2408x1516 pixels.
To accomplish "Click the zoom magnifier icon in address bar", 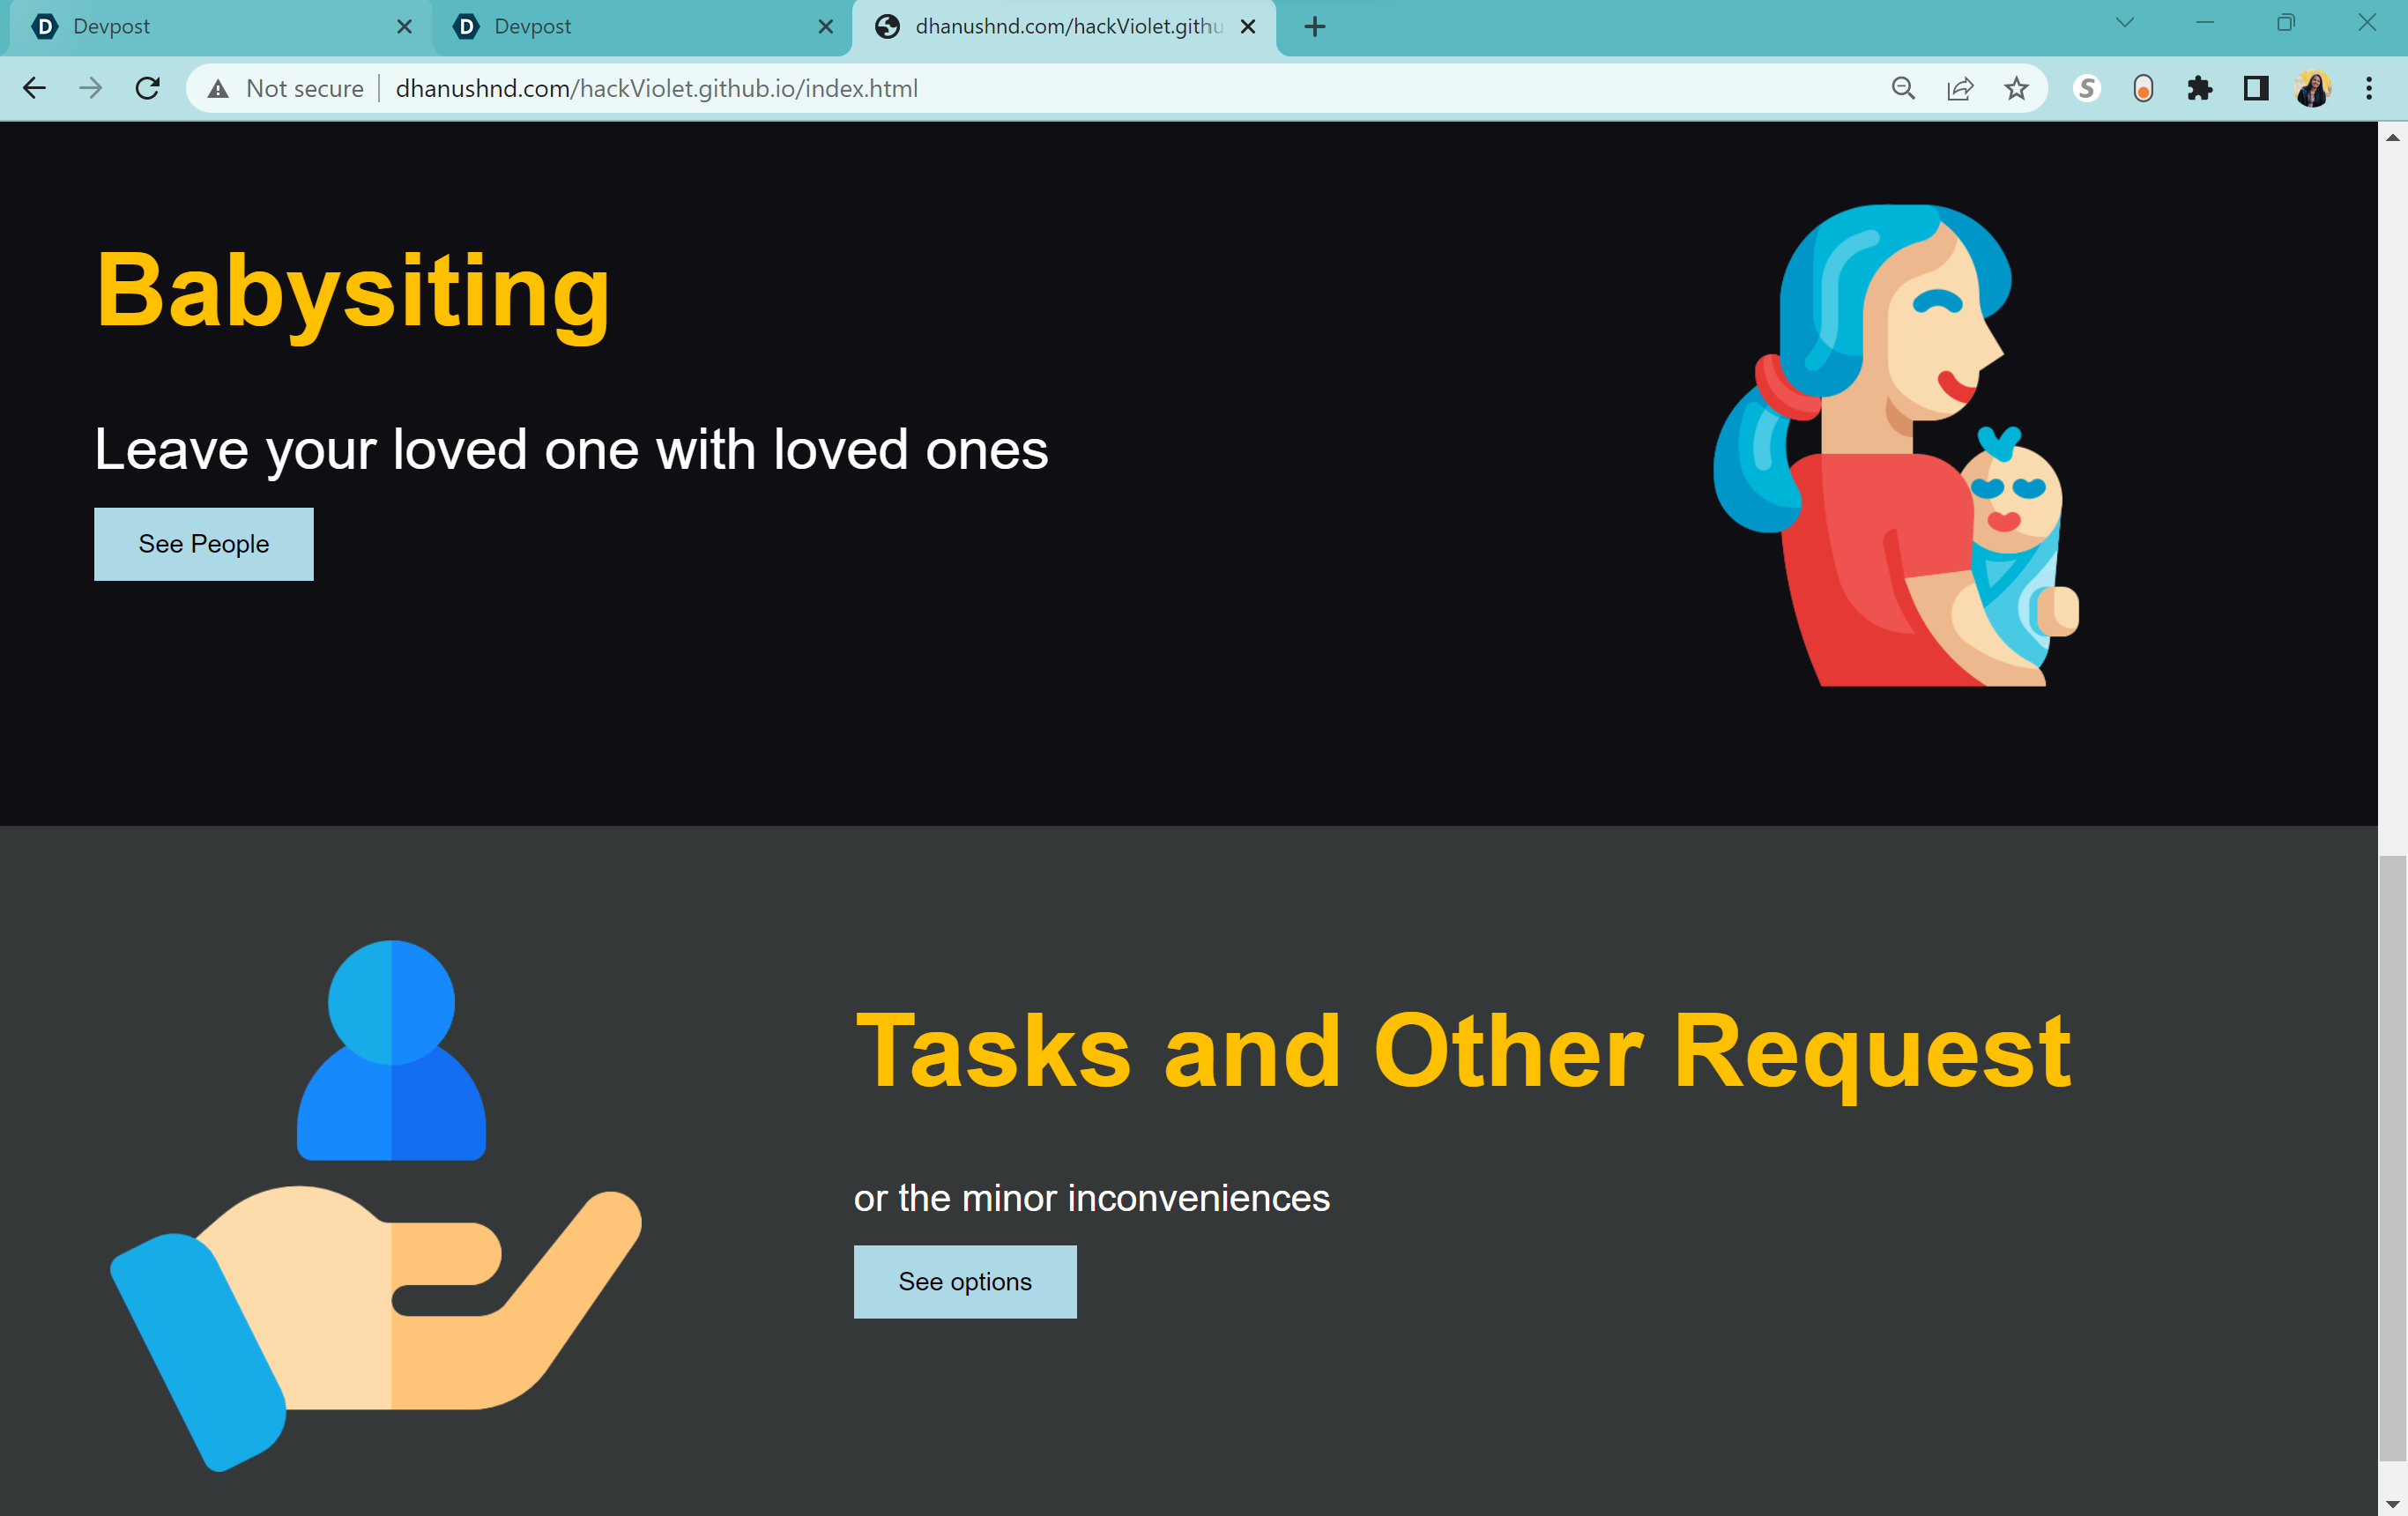I will point(1903,88).
